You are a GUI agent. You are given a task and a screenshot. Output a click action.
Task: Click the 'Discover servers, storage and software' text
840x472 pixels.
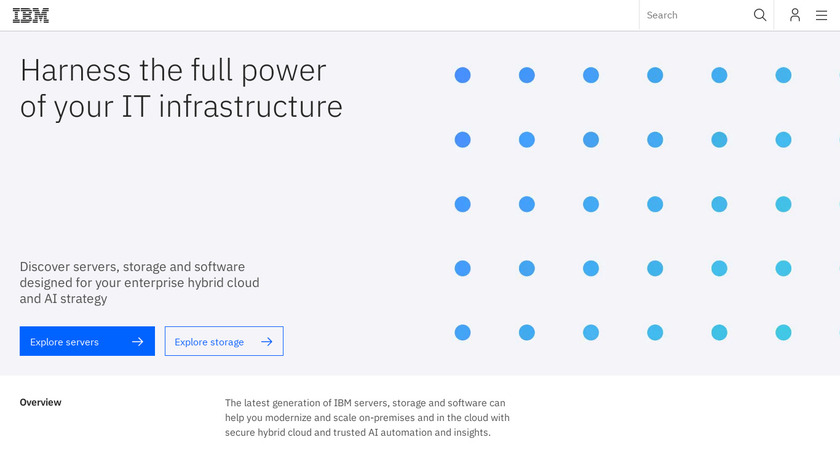point(139,282)
